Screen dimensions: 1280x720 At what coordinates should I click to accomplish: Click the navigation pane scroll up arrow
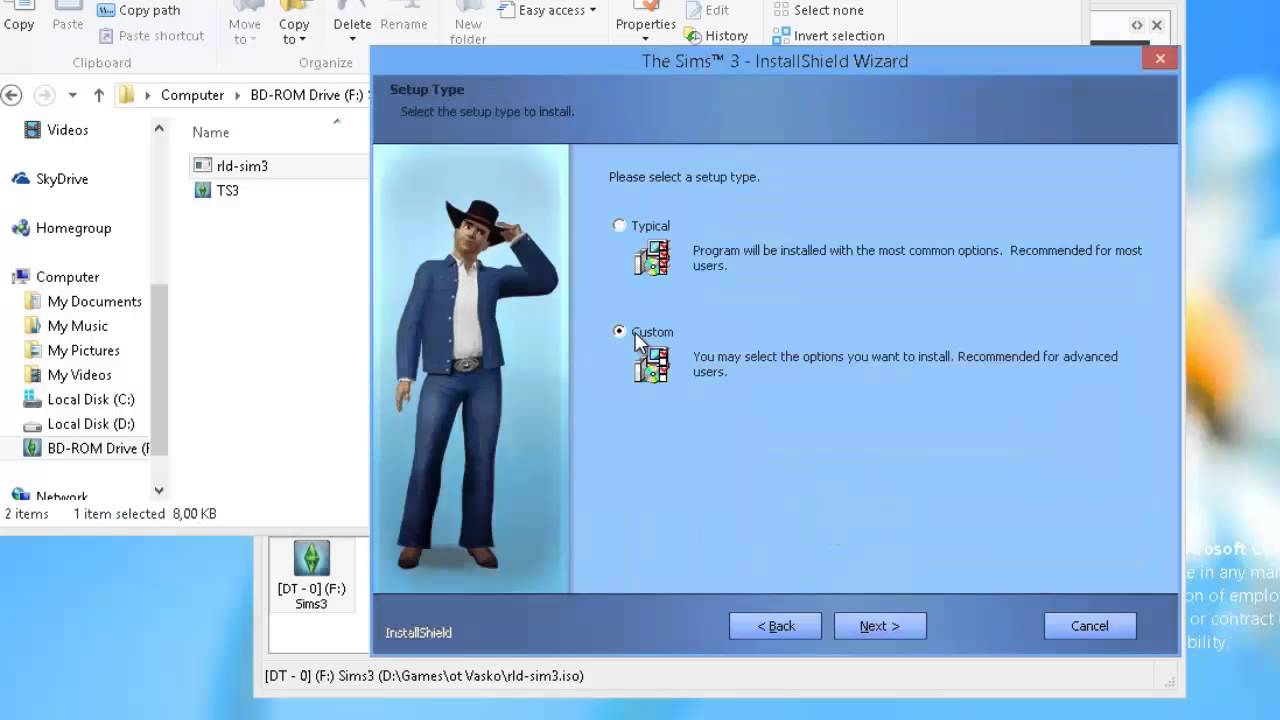[x=159, y=128]
